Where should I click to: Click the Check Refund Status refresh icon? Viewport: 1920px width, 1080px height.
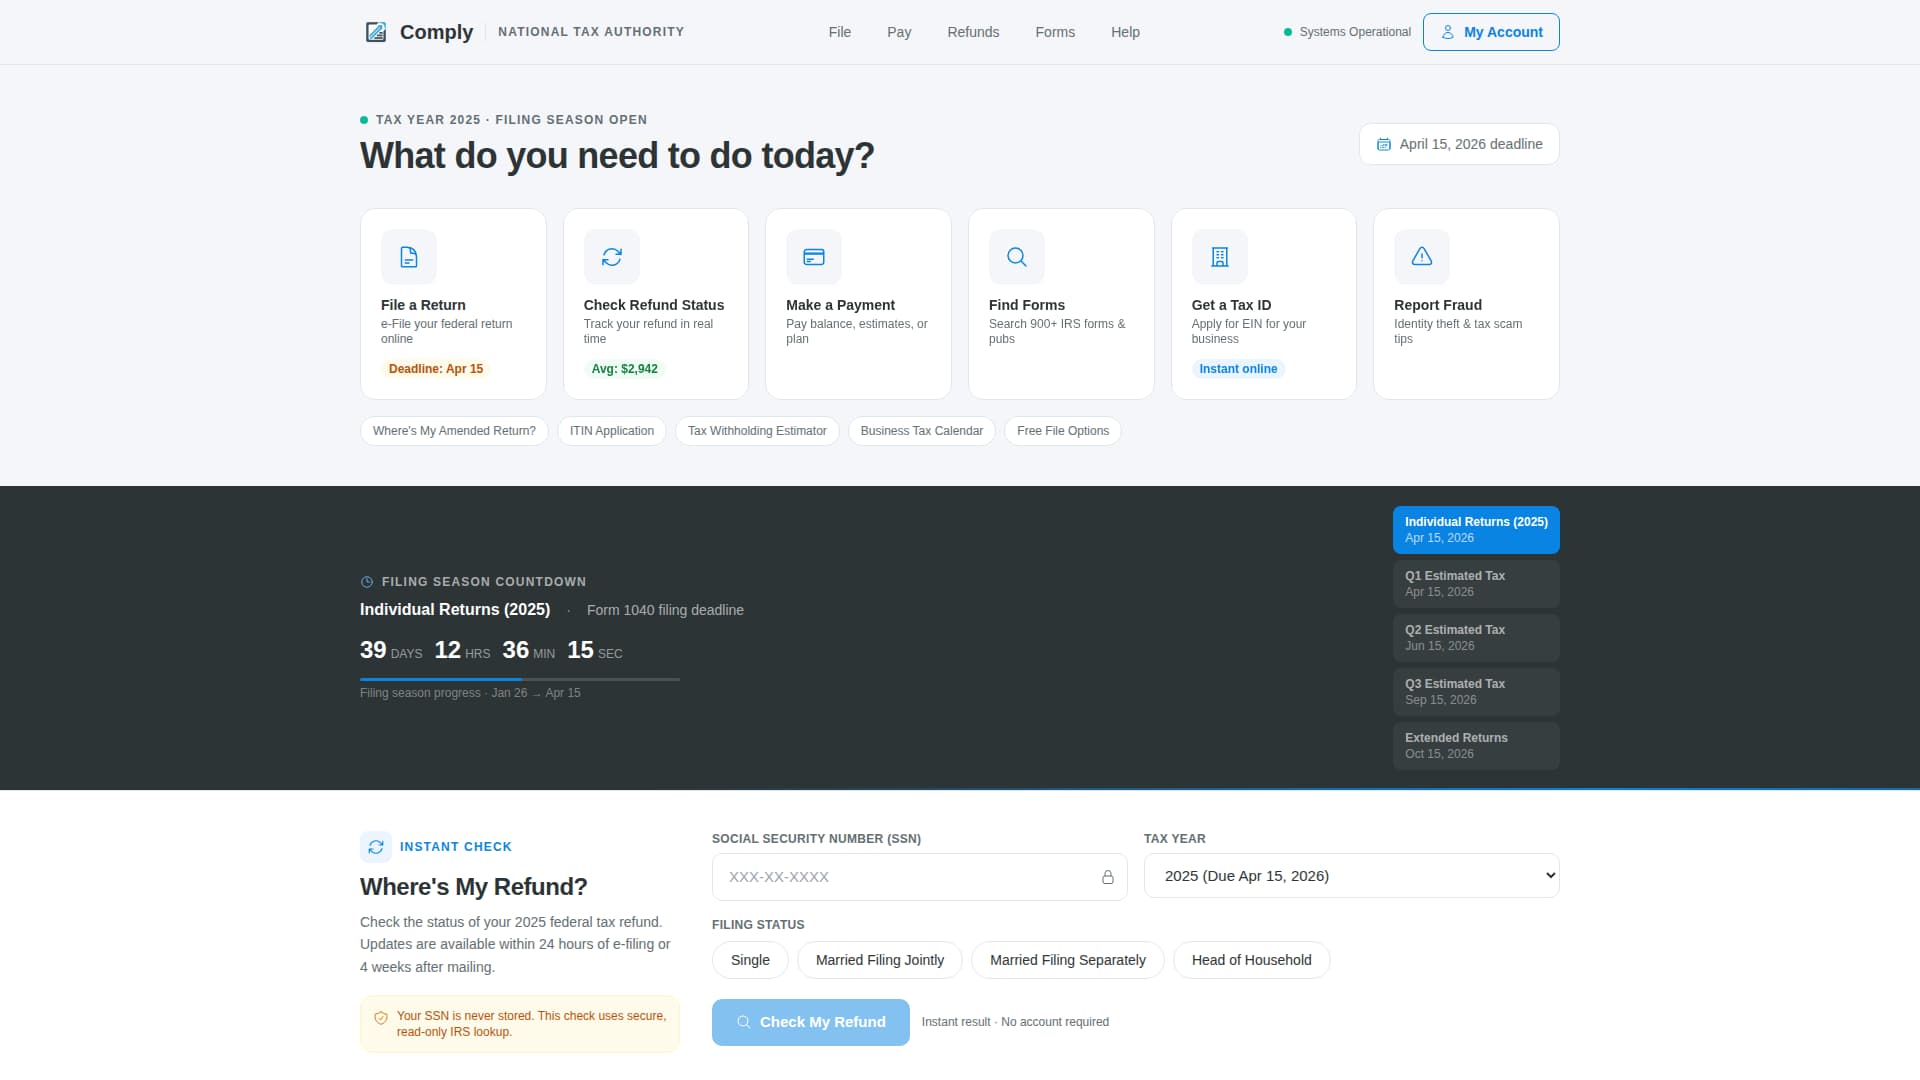pos(612,257)
